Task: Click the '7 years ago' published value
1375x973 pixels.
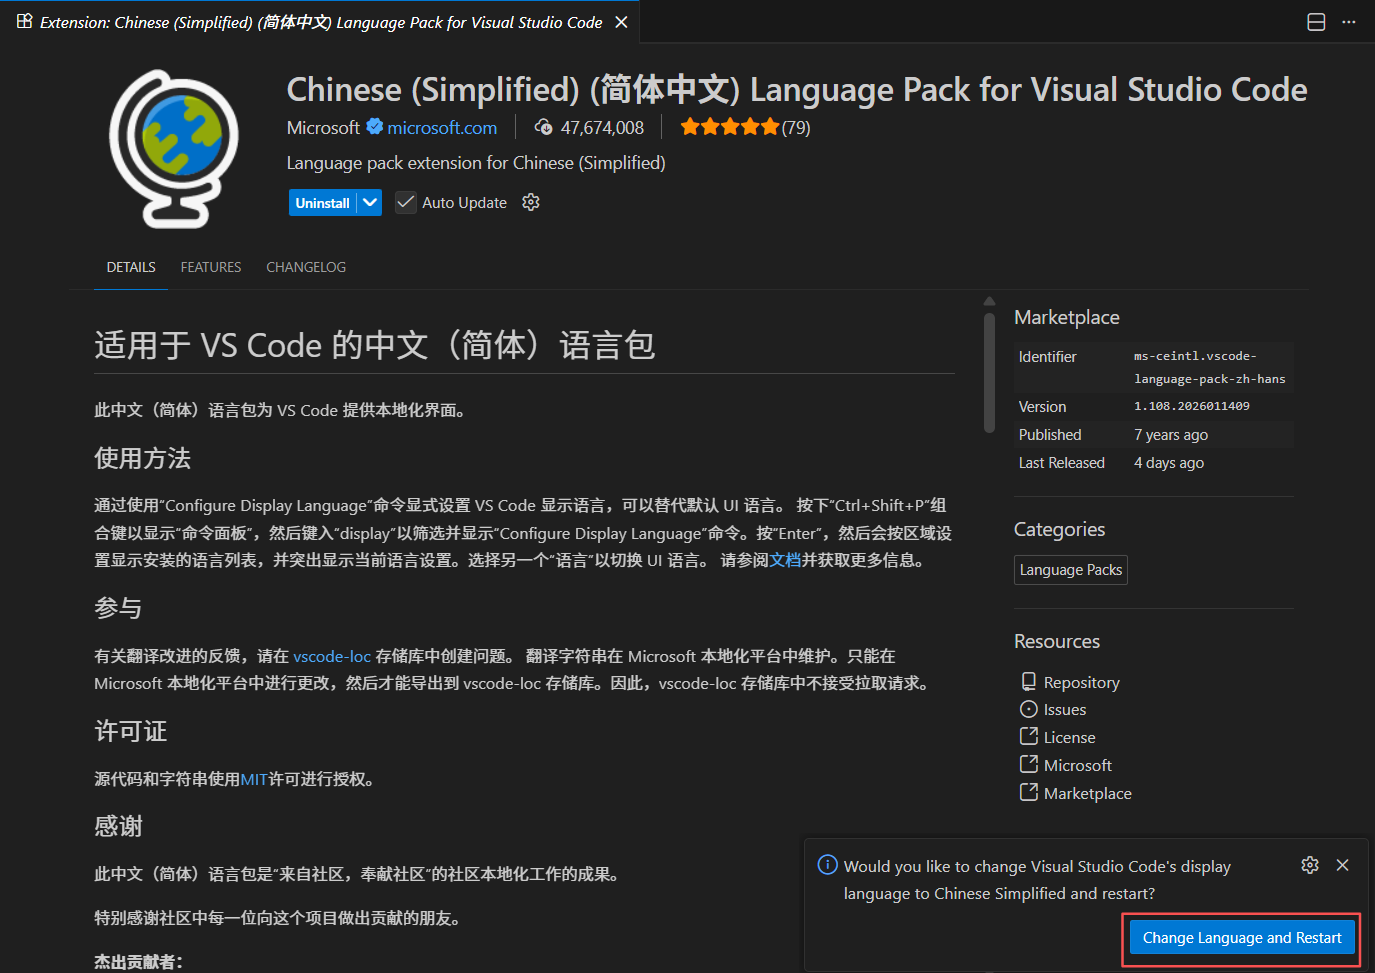Action: [1171, 435]
